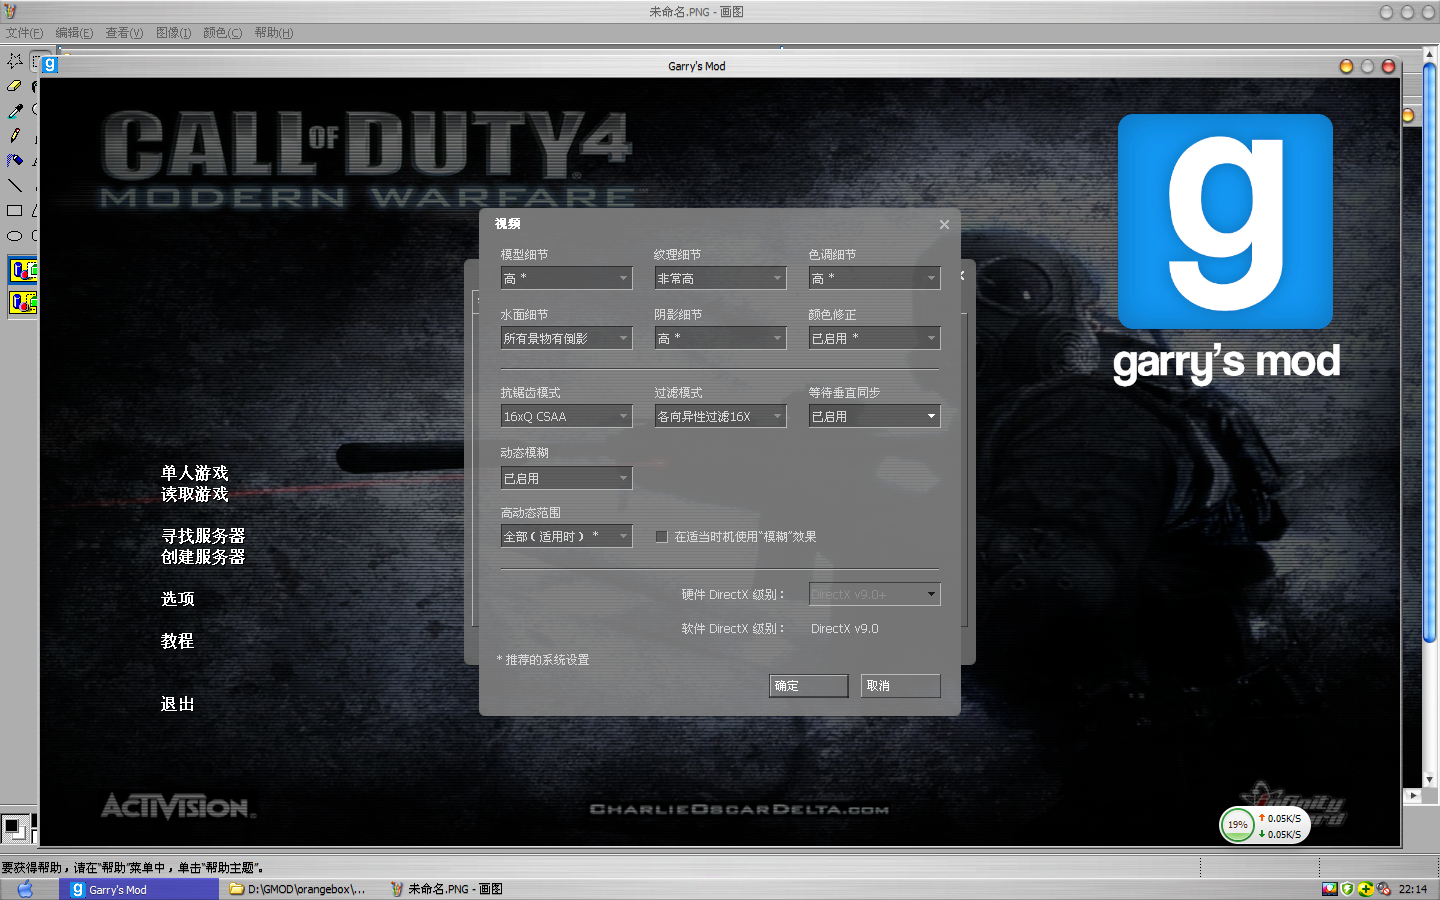Click the 推荐的系统设置 recommended settings note
Image resolution: width=1440 pixels, height=900 pixels.
pos(543,660)
